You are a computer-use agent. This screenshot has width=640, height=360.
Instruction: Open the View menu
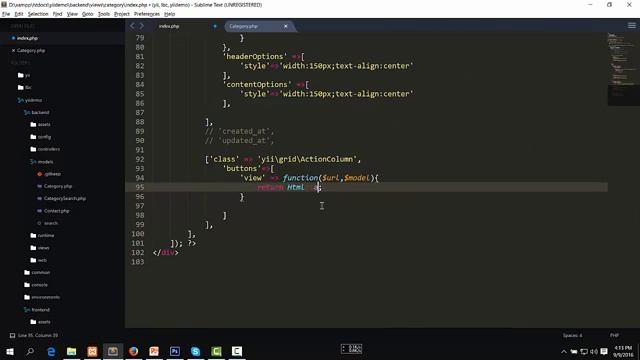(x=72, y=14)
